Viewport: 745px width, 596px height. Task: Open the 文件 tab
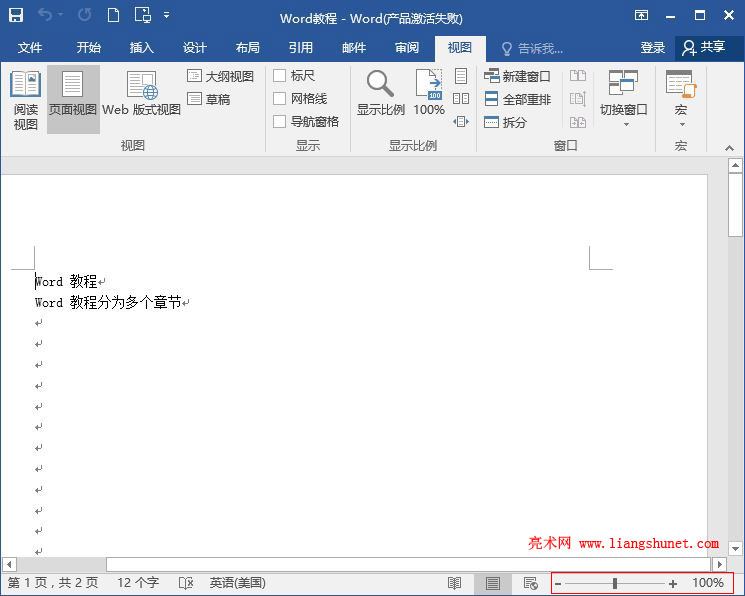[x=30, y=48]
